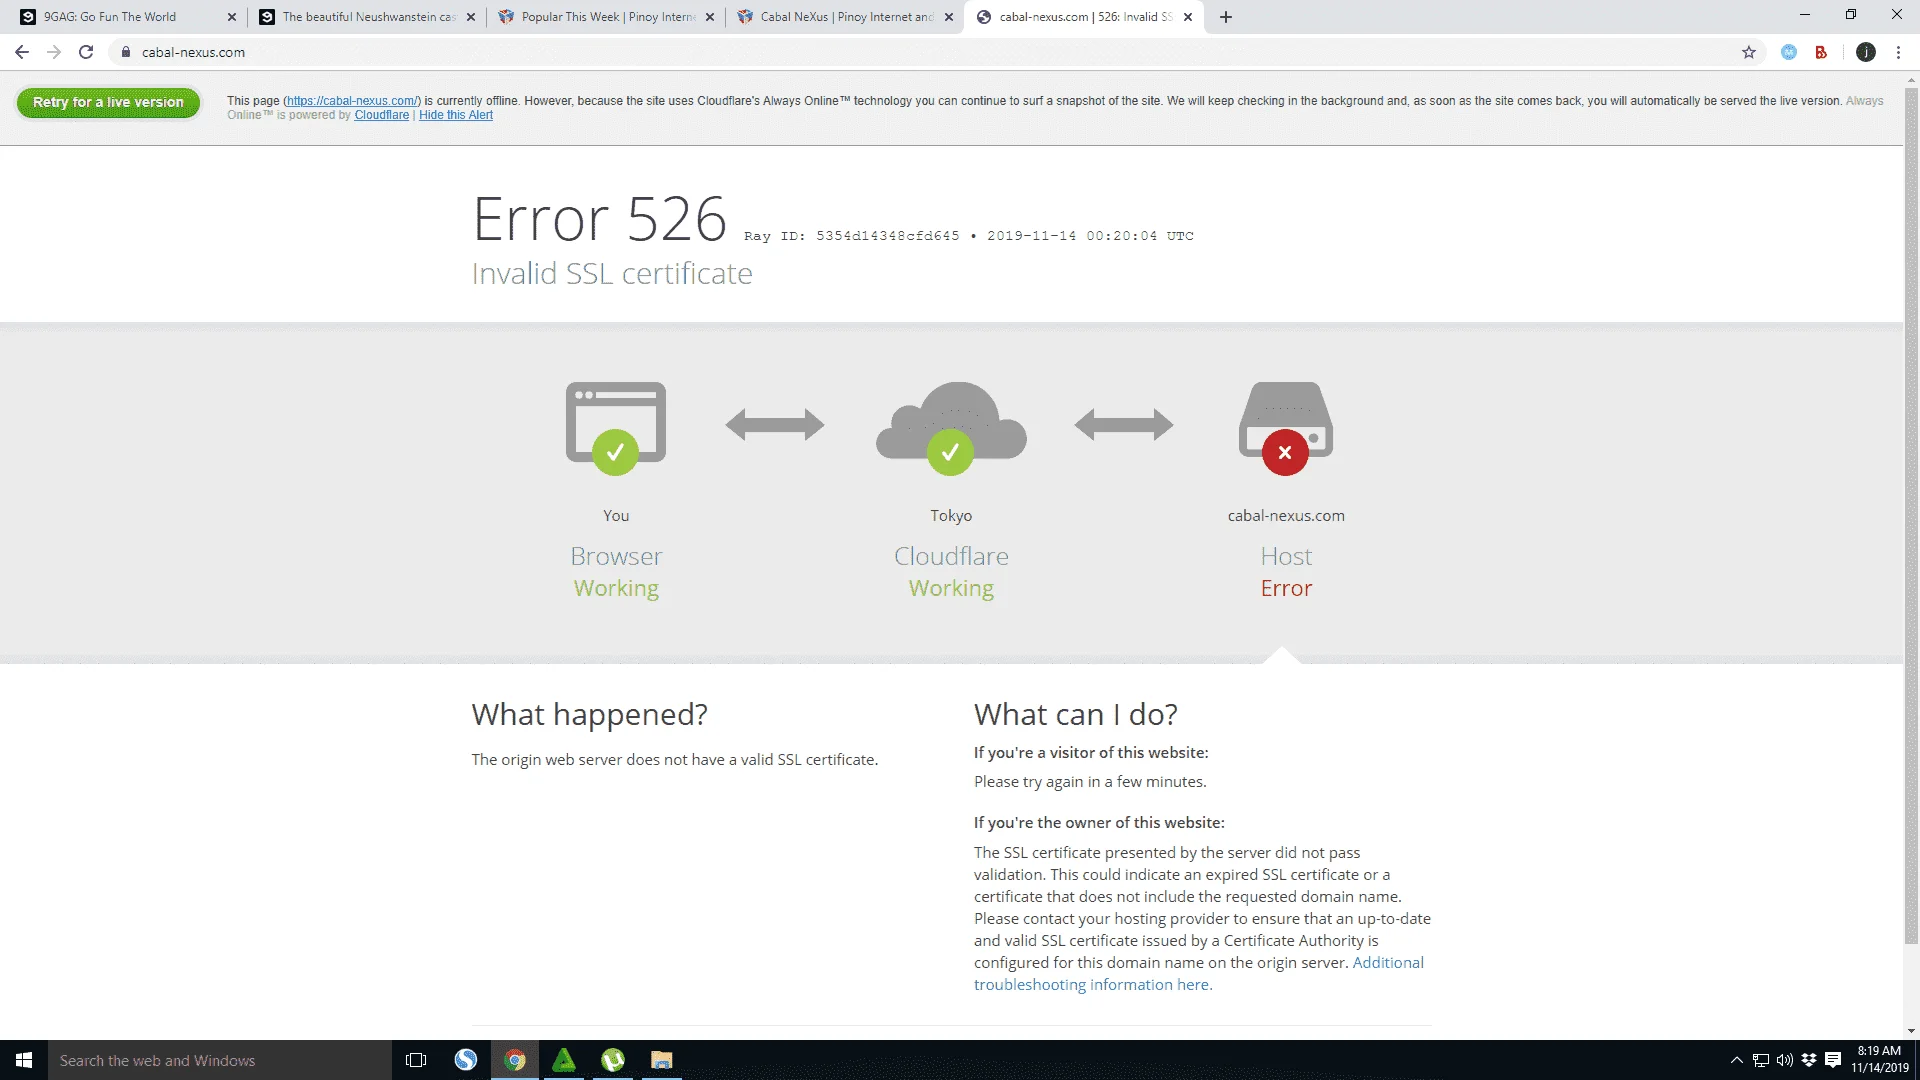This screenshot has width=1920, height=1080.
Task: Open Additional troubleshooting information here link
Action: (1198, 973)
